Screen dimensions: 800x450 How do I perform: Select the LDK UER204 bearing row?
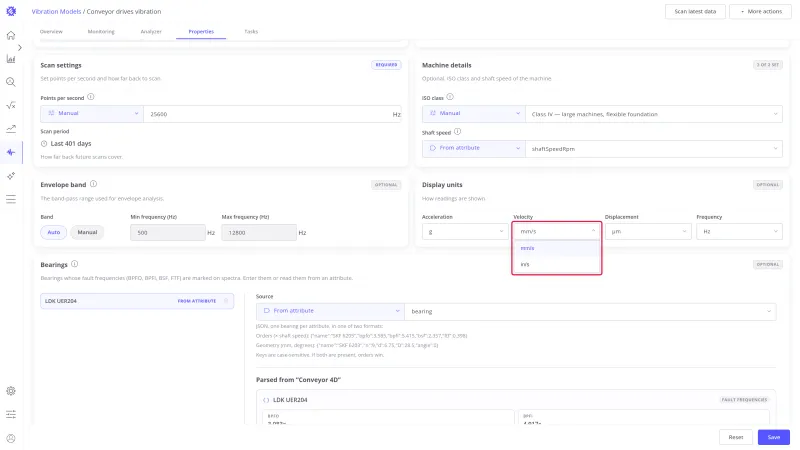(137, 301)
